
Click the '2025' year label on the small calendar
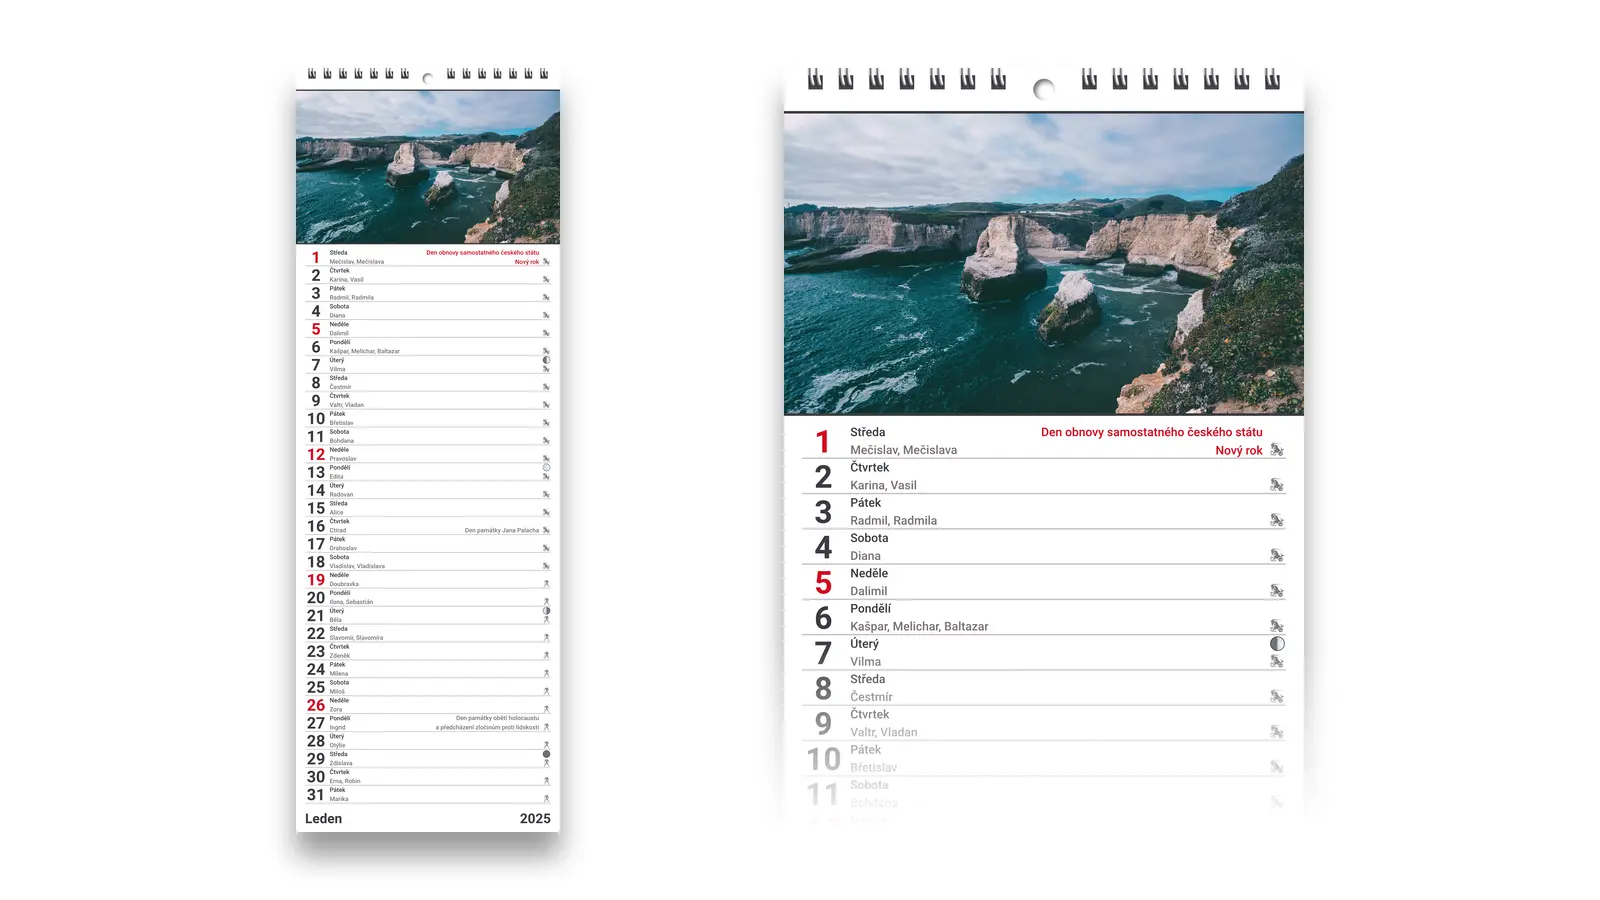(x=535, y=818)
